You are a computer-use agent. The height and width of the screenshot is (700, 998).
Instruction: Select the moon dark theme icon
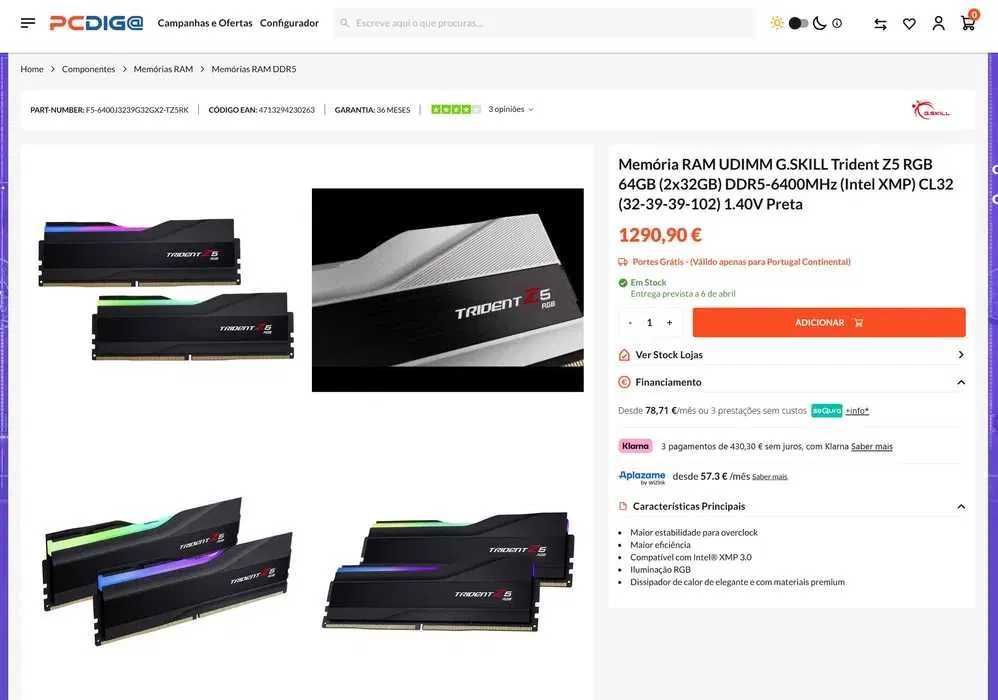click(820, 24)
